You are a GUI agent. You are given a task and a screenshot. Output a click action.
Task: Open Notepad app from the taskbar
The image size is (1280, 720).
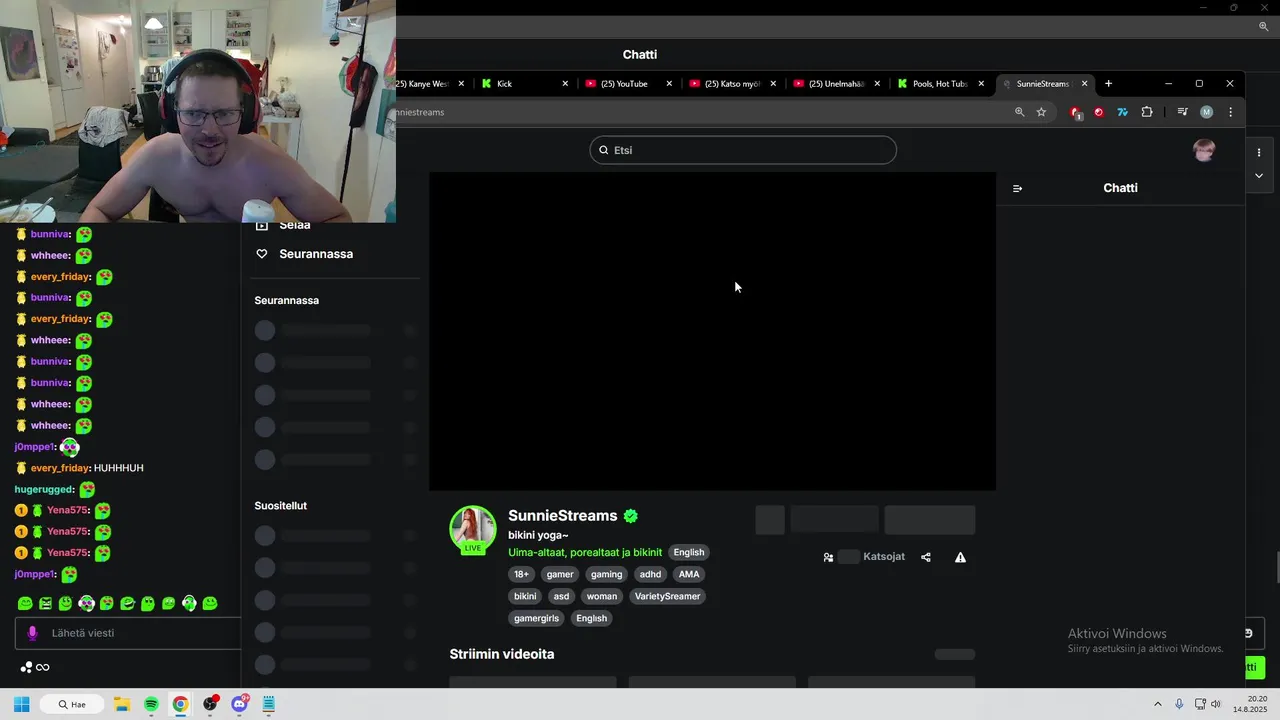269,704
